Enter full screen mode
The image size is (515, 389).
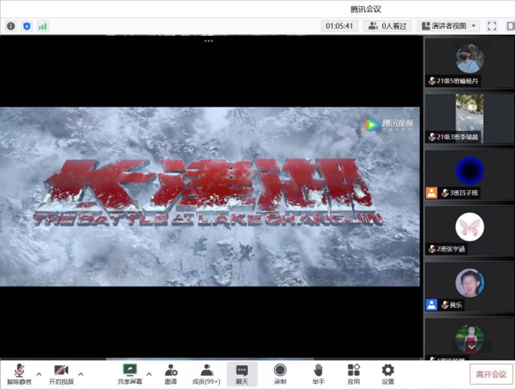(492, 26)
